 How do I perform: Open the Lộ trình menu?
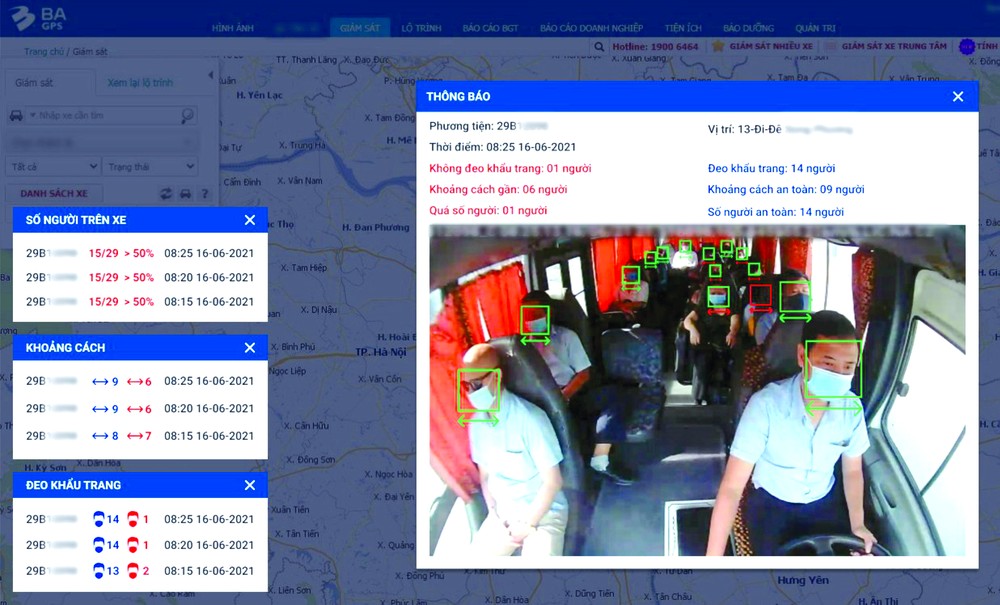(x=421, y=28)
